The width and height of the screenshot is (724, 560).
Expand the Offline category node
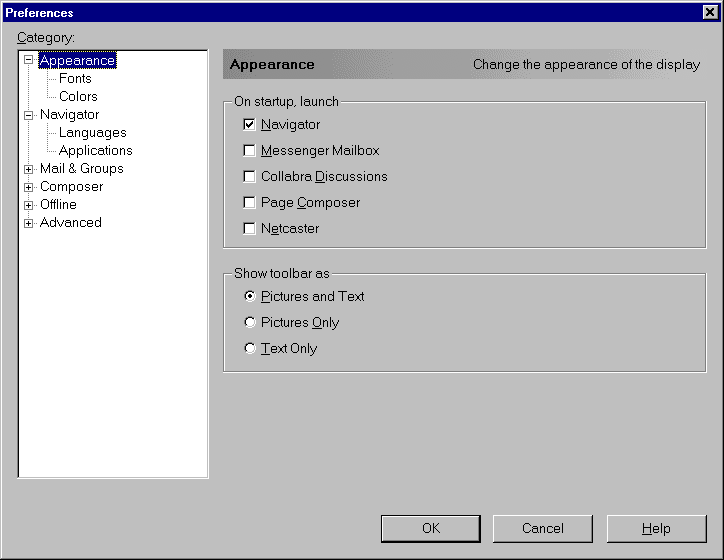coord(29,205)
